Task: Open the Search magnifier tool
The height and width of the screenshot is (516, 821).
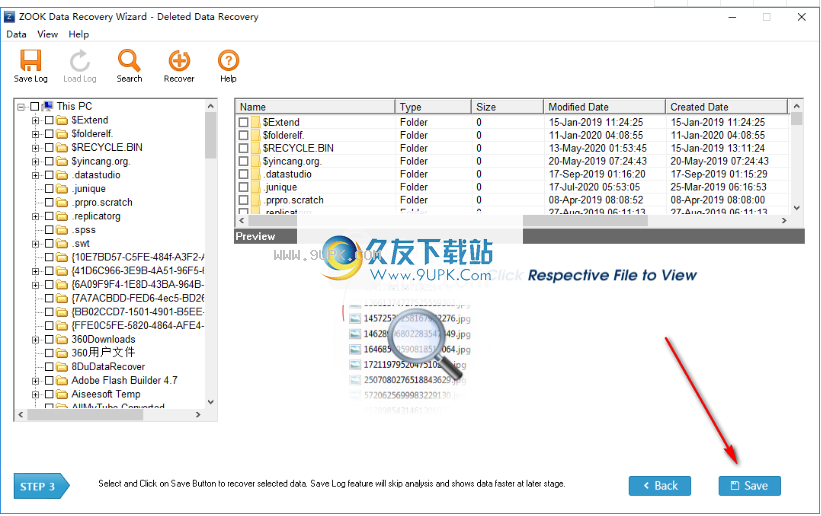Action: point(129,61)
